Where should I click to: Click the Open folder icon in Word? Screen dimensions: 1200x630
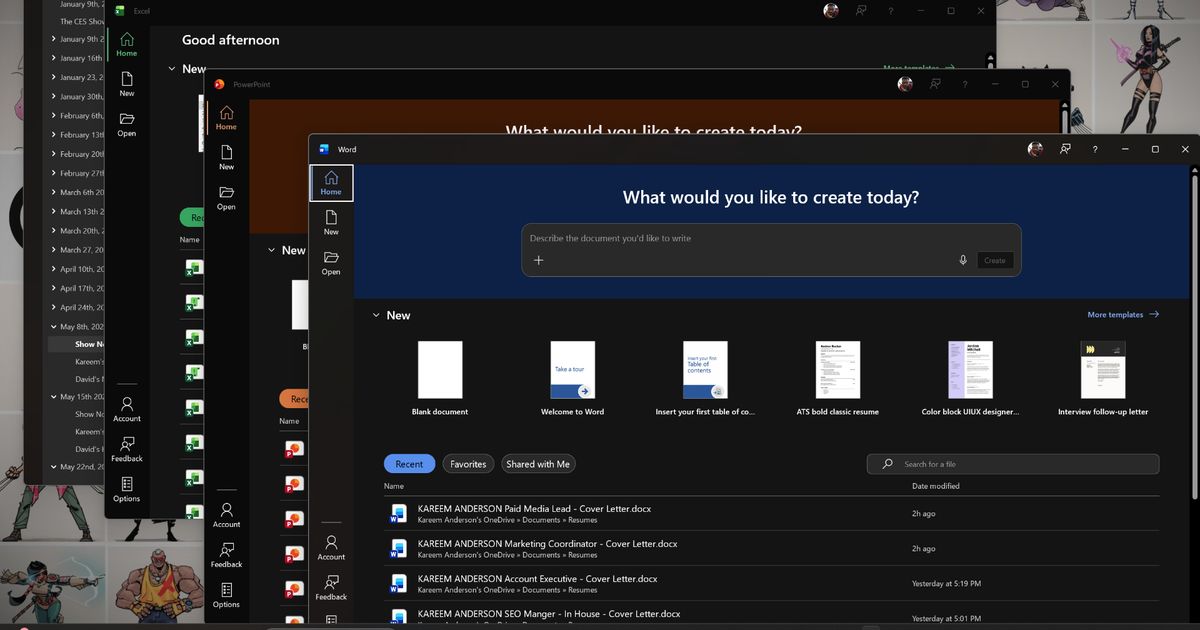pos(331,262)
